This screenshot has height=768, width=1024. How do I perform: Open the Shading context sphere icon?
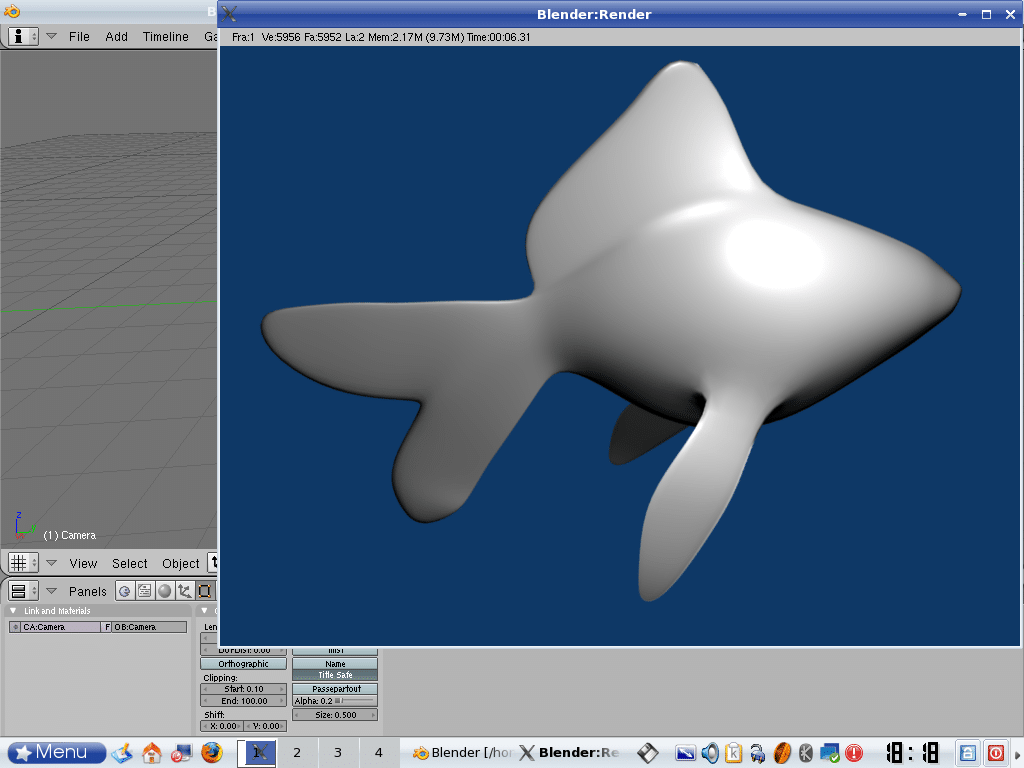[x=165, y=591]
